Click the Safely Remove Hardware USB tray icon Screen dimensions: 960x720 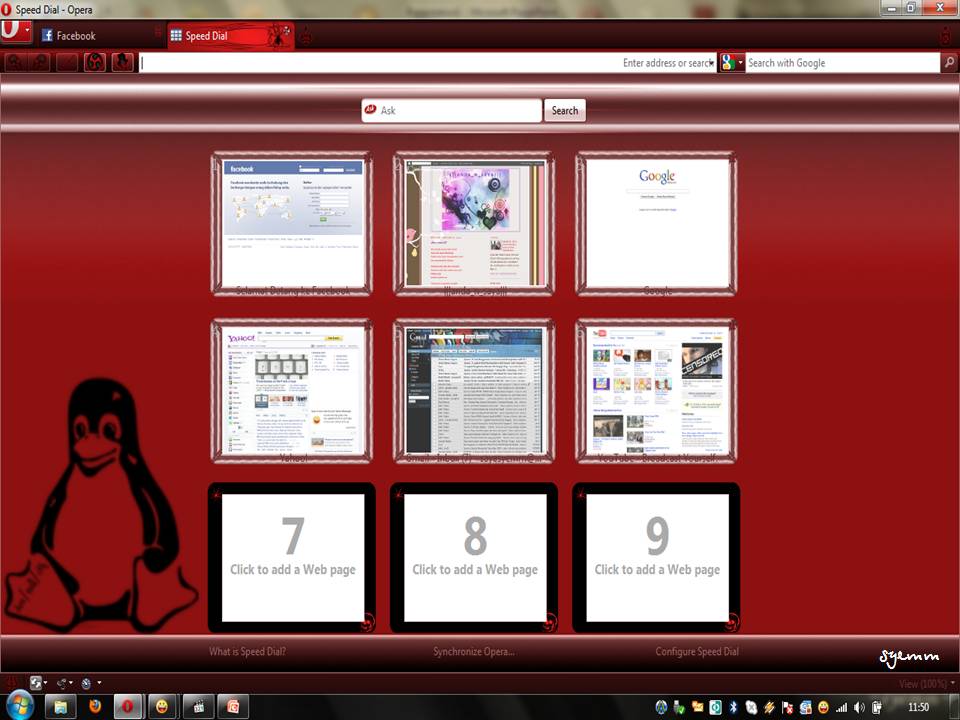coord(679,707)
